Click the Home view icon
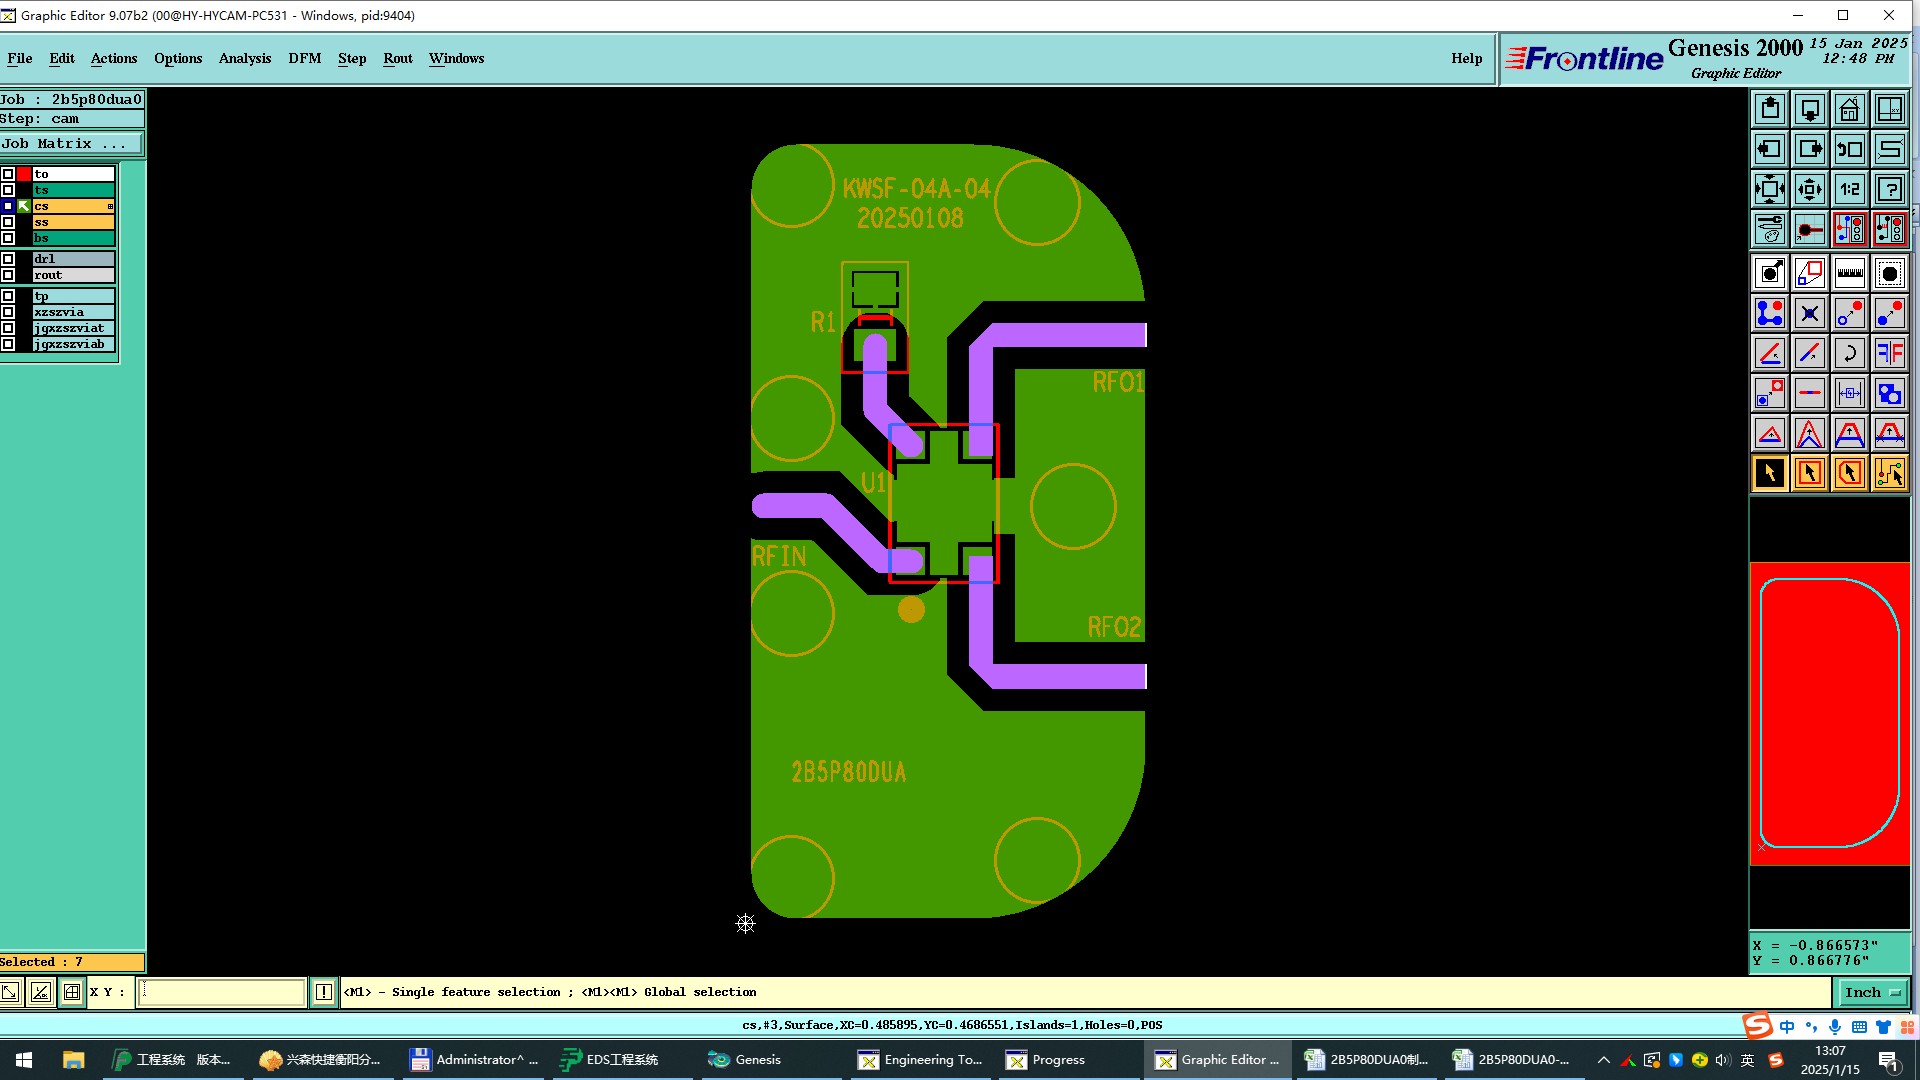 point(1849,109)
